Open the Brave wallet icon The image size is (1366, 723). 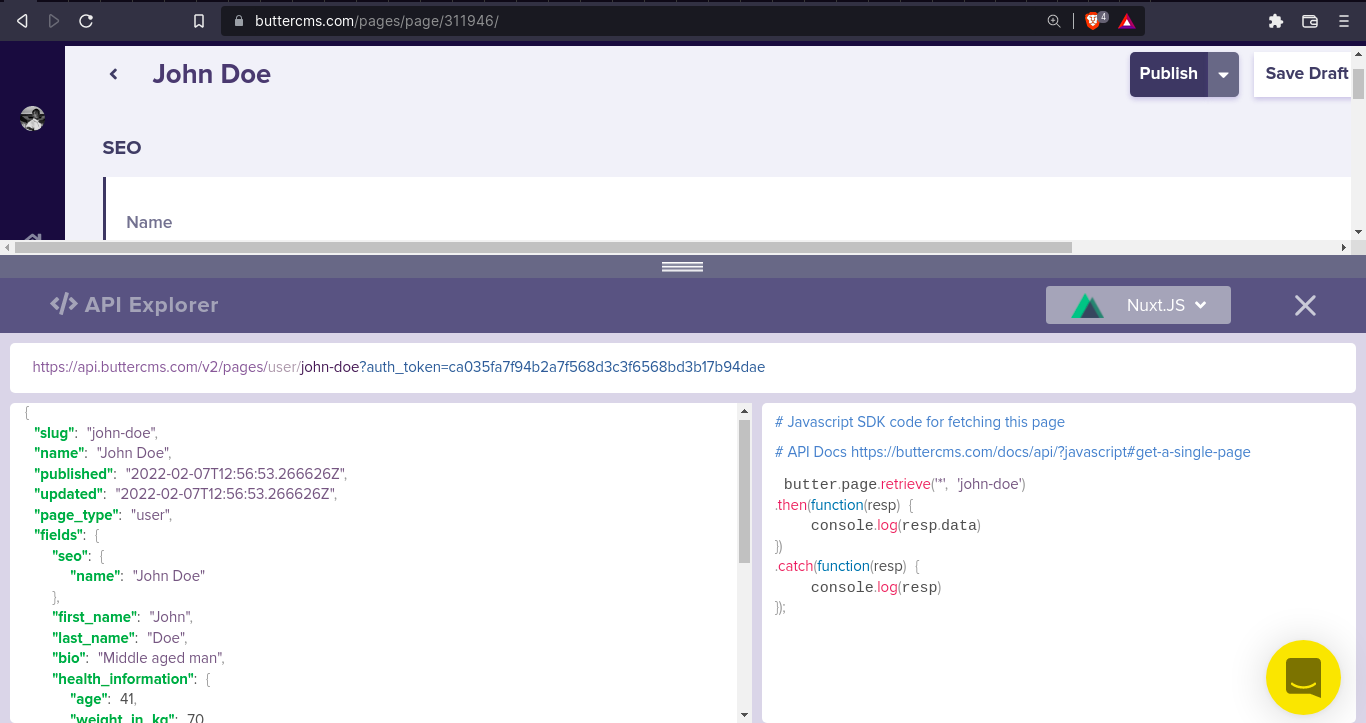(1310, 21)
